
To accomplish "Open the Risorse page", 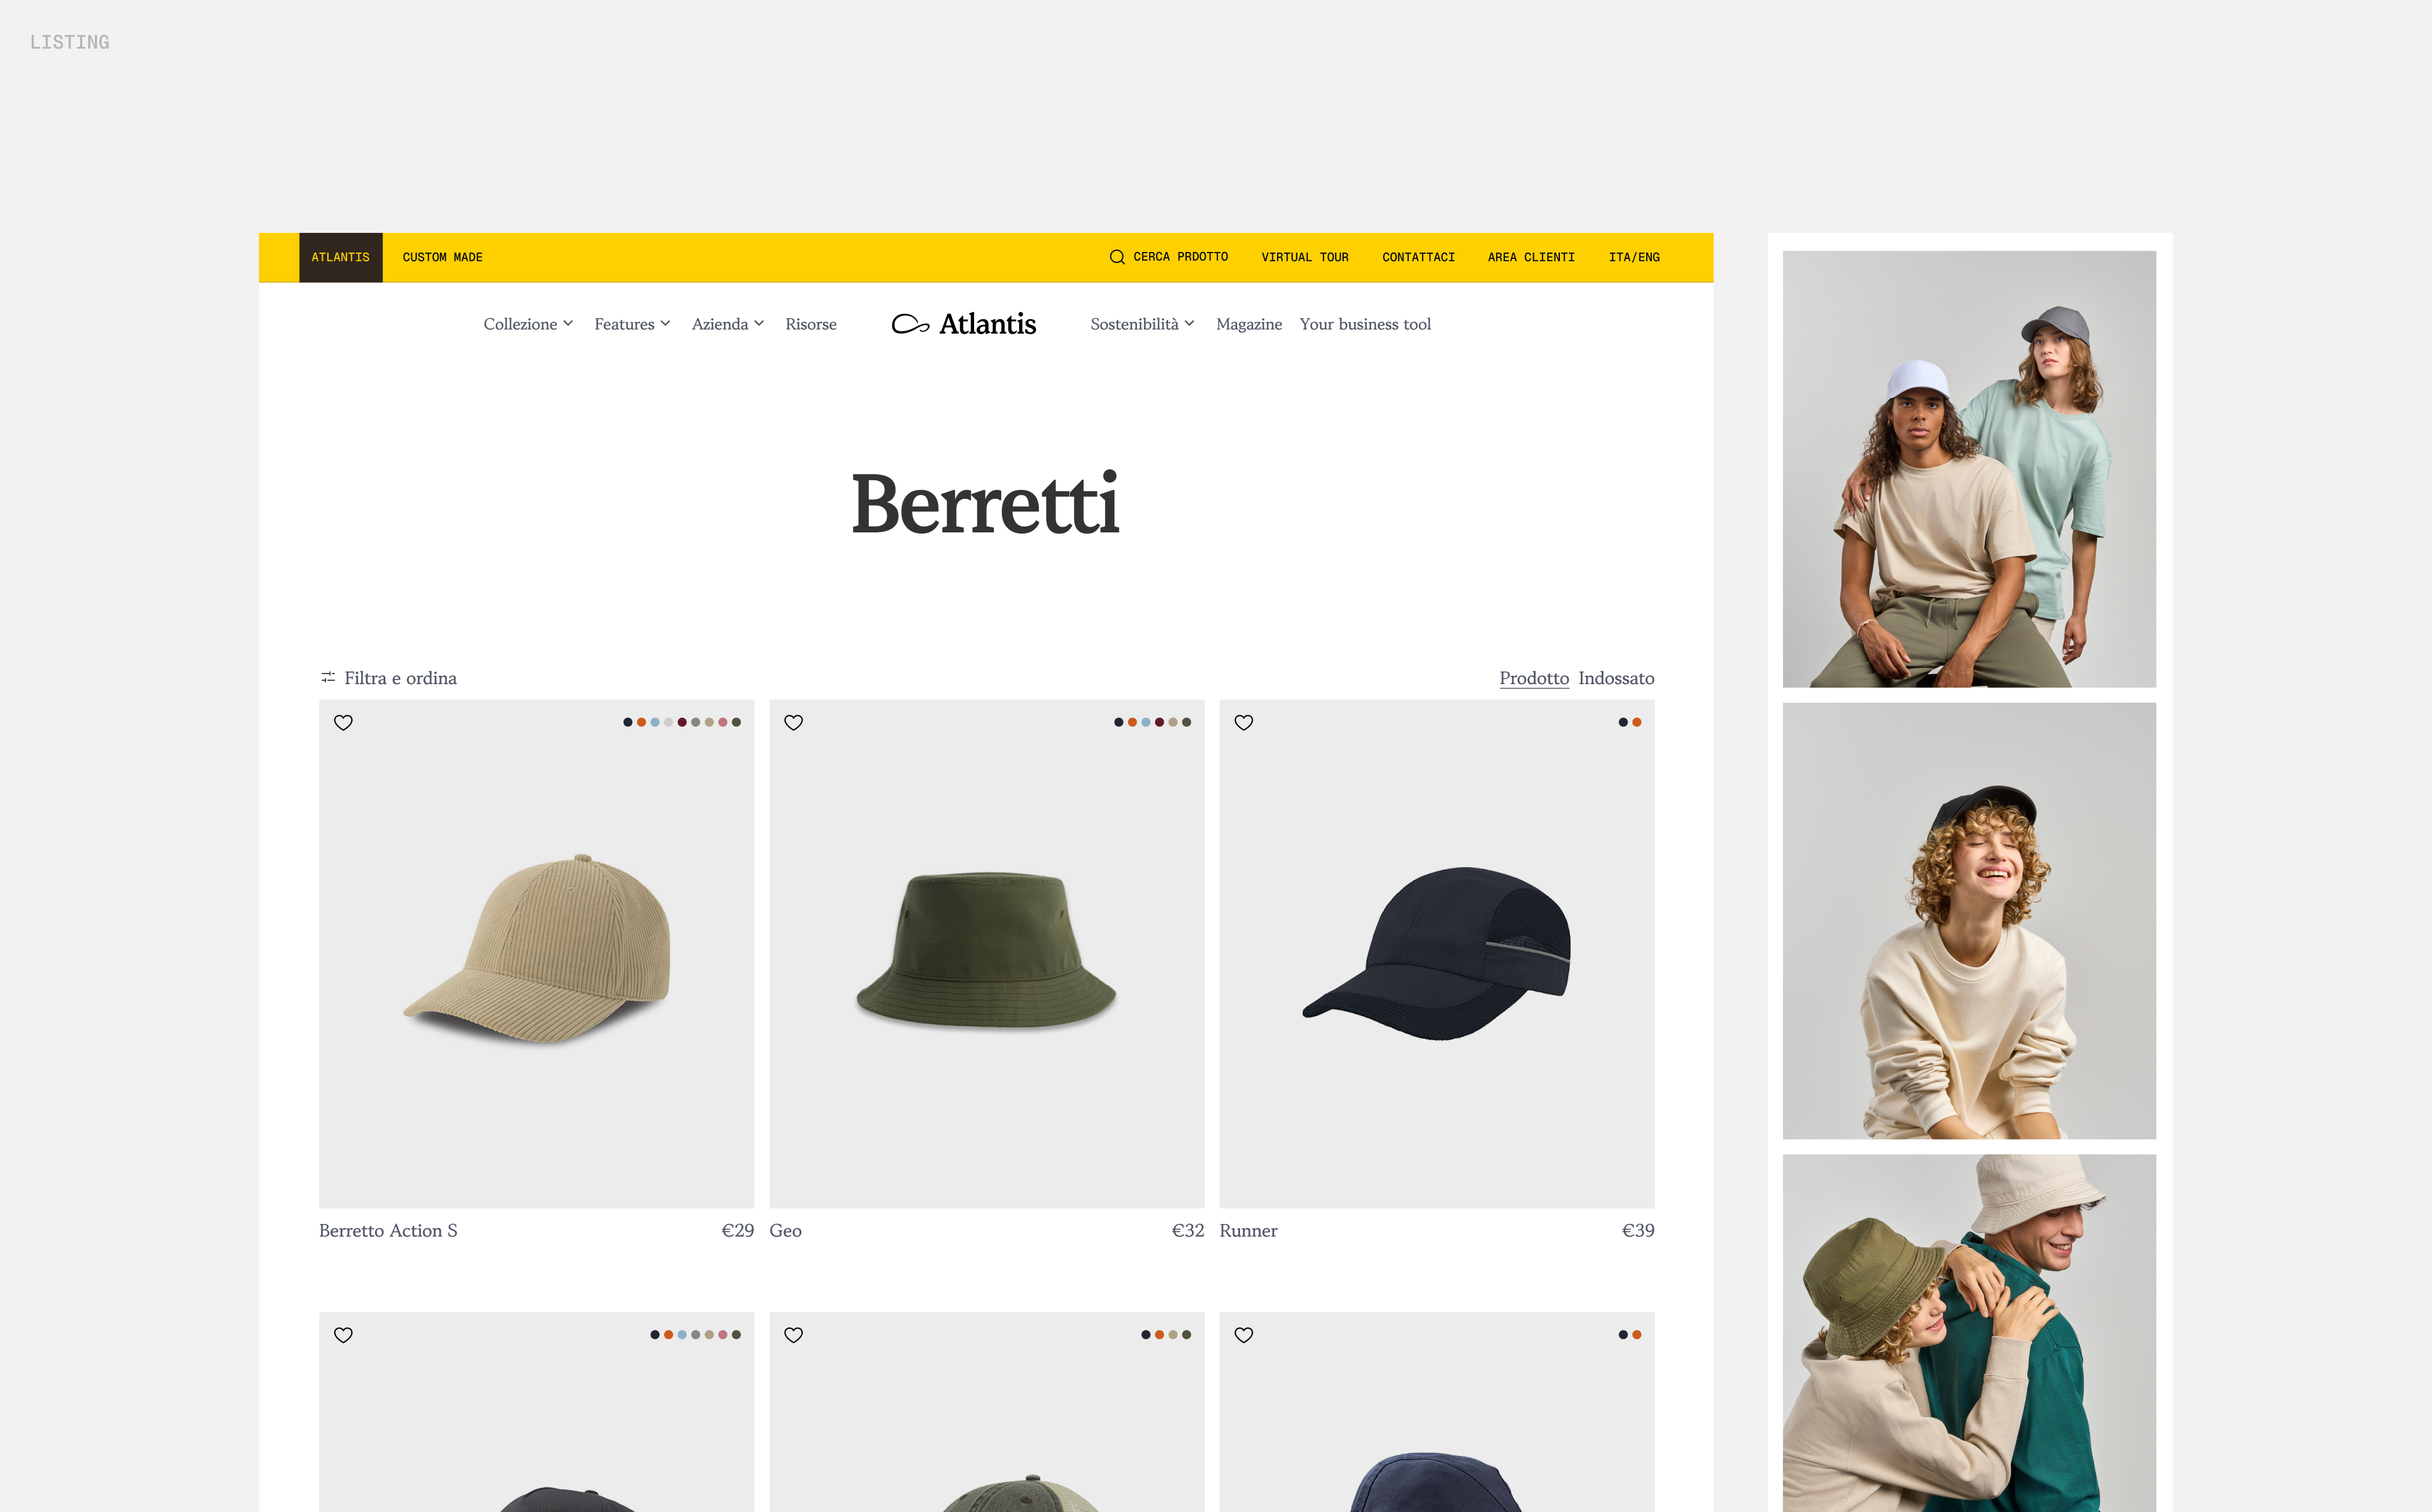I will [x=811, y=324].
